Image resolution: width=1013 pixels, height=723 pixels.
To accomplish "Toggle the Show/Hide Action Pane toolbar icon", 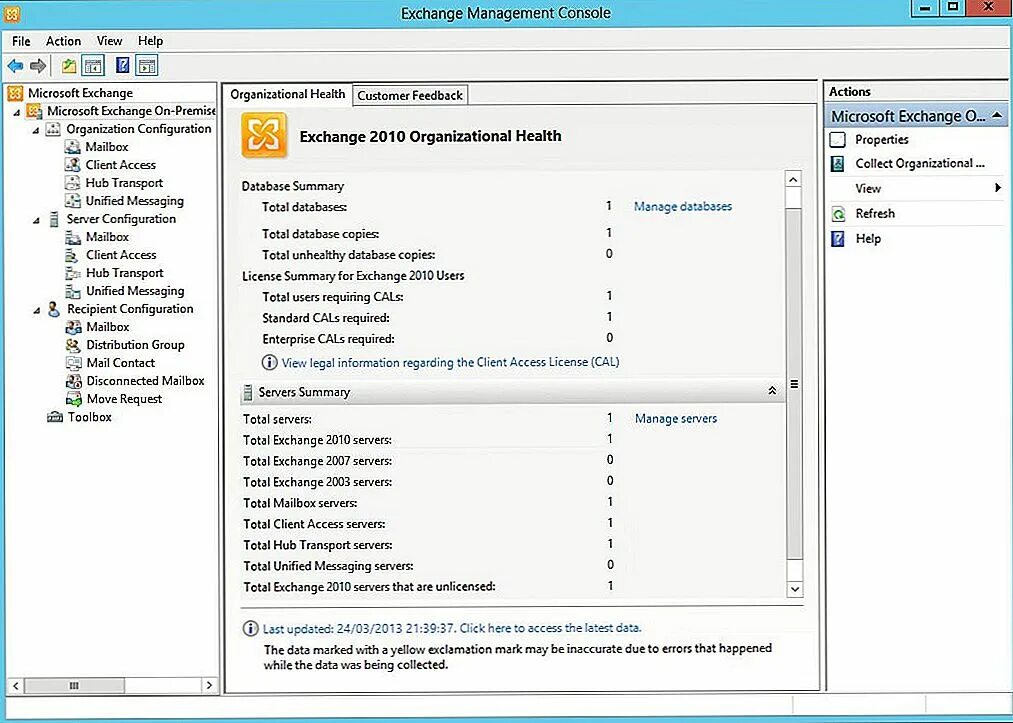I will pyautogui.click(x=147, y=65).
